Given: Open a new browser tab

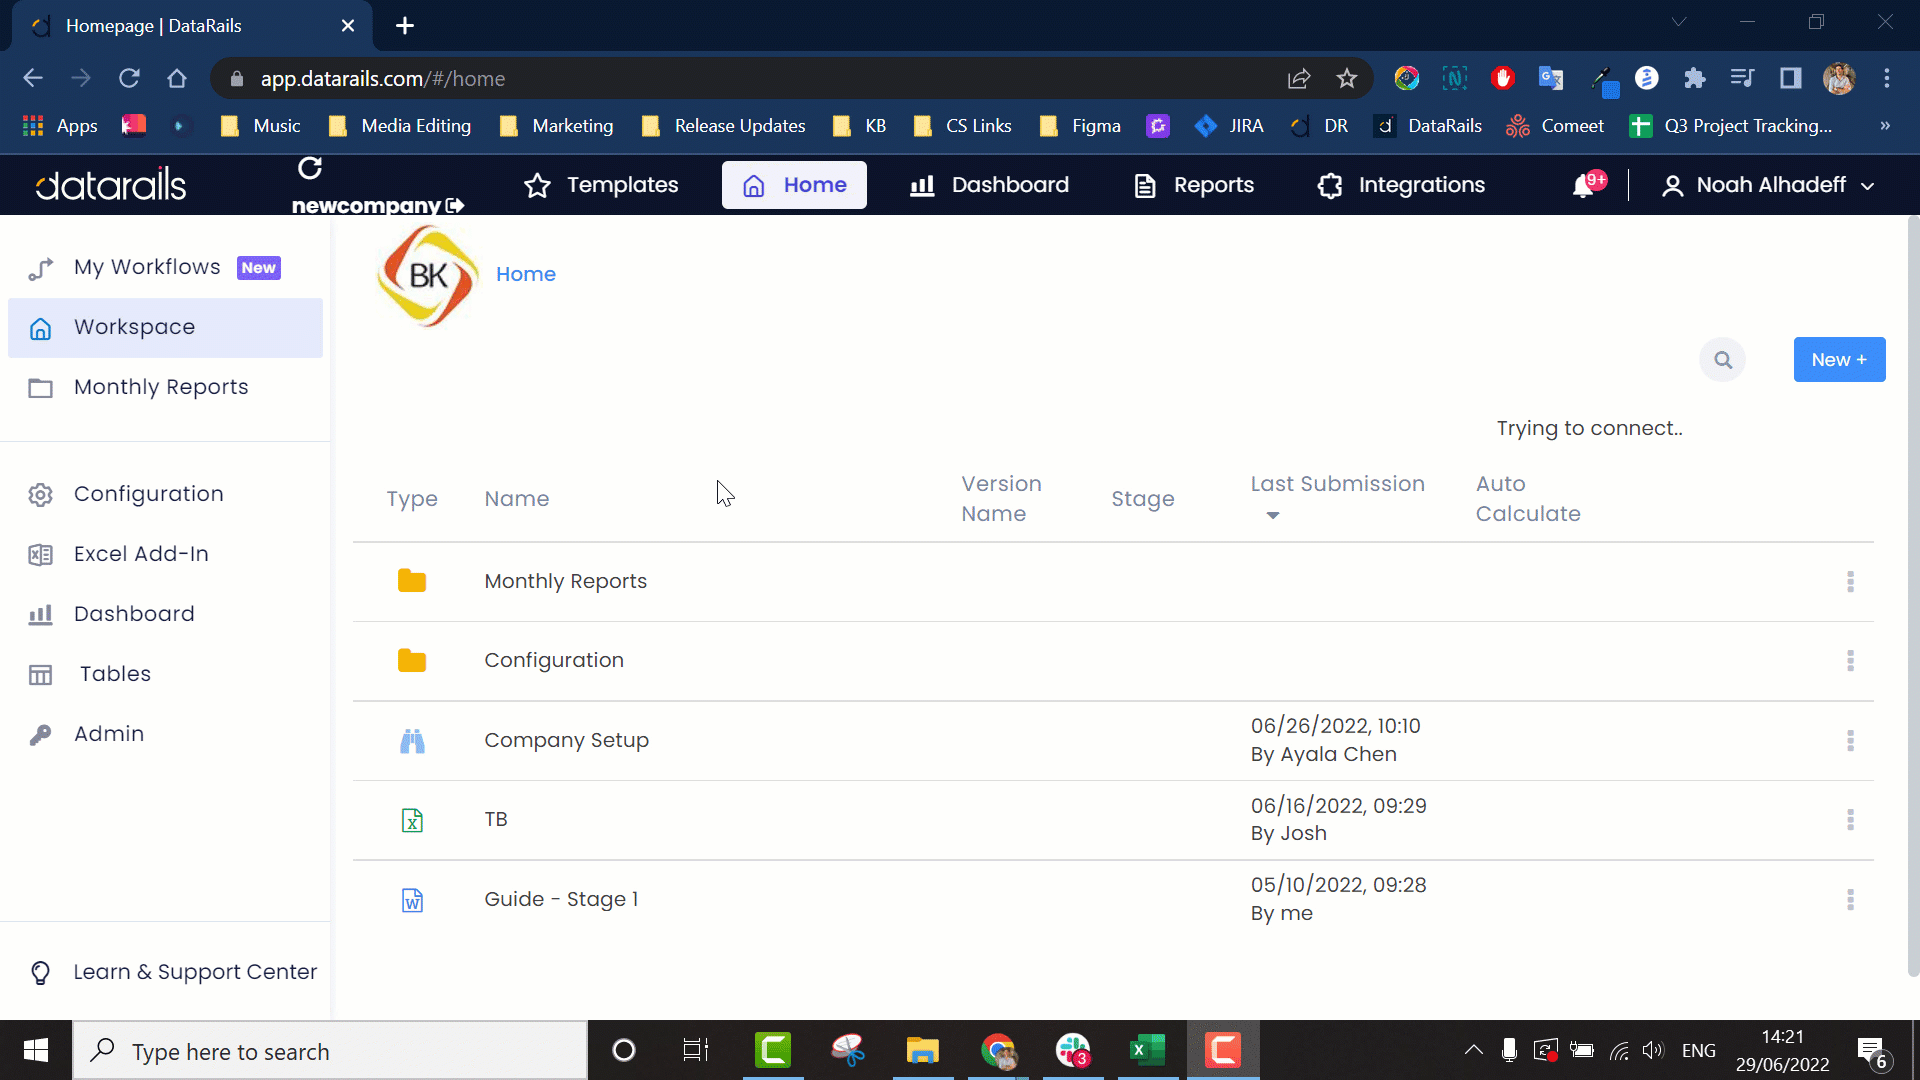Looking at the screenshot, I should 405,26.
